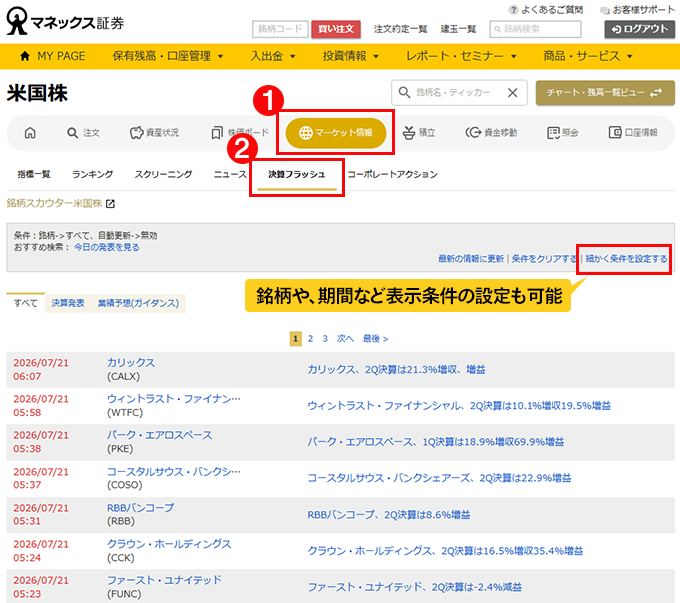The image size is (680, 603).
Task: Select the コーポレートアクション tab
Action: 392,174
